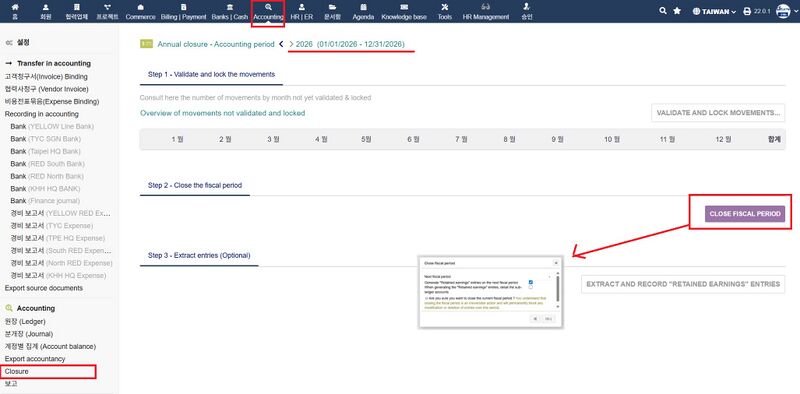Open the TAIWAN entity dropdown
Screen dimensions: 800x394
click(714, 11)
